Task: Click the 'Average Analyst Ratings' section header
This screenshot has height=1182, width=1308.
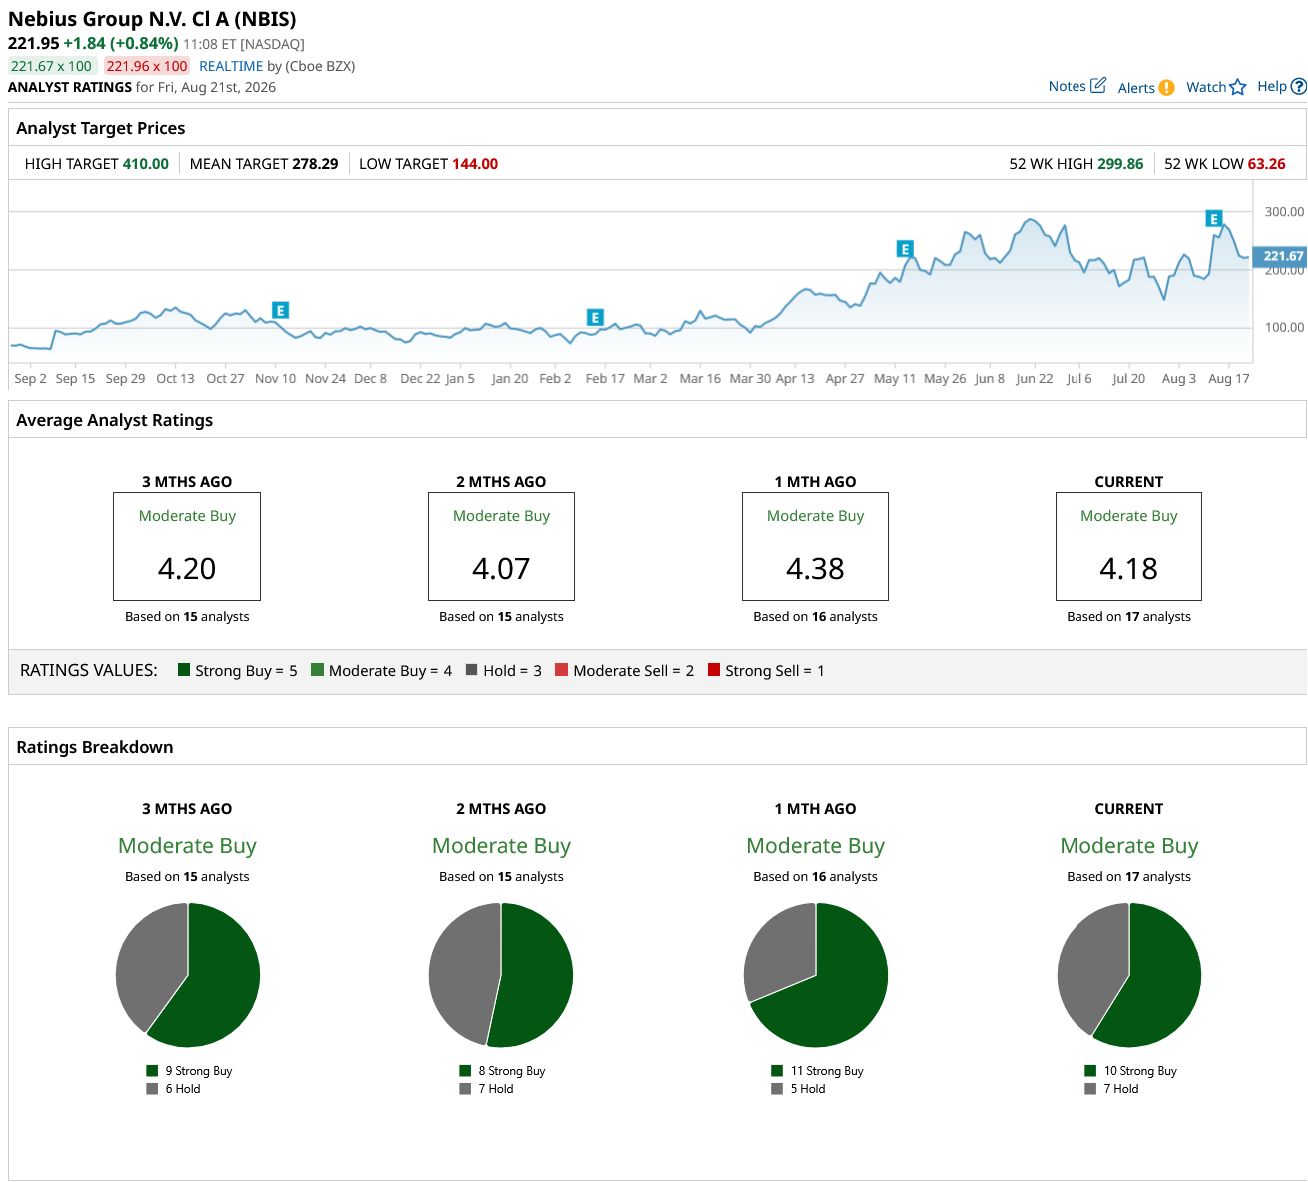Action: [x=115, y=420]
